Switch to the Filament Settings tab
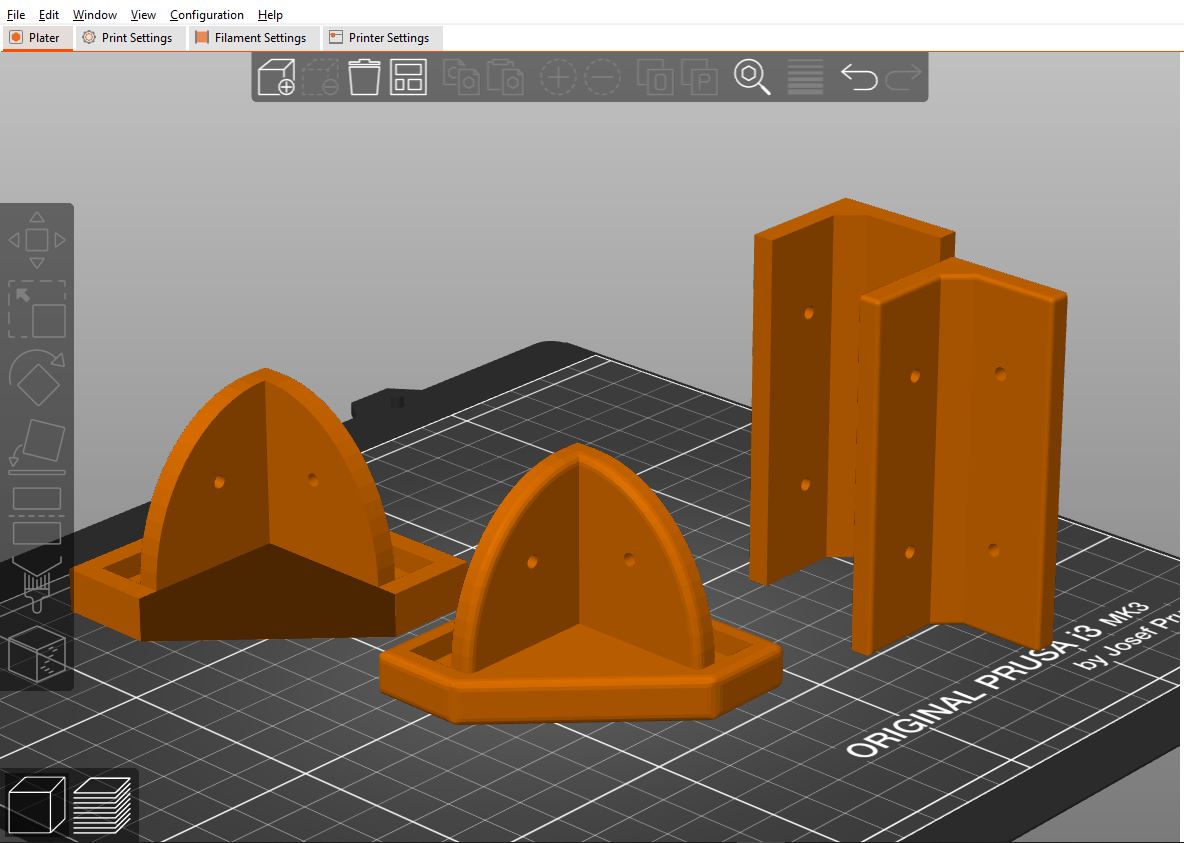The width and height of the screenshot is (1184, 843). (x=254, y=38)
